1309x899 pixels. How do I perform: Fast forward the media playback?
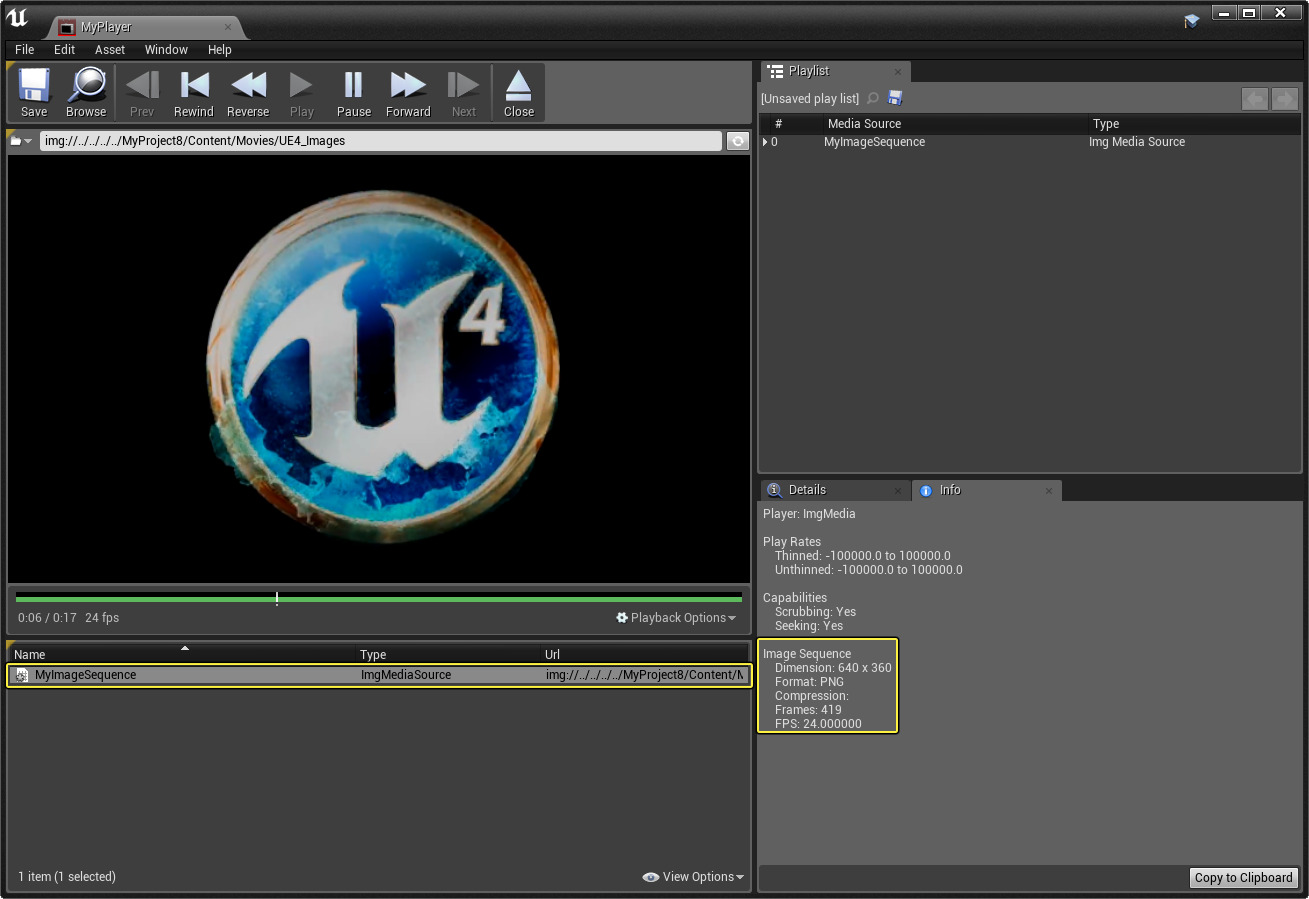(x=408, y=92)
